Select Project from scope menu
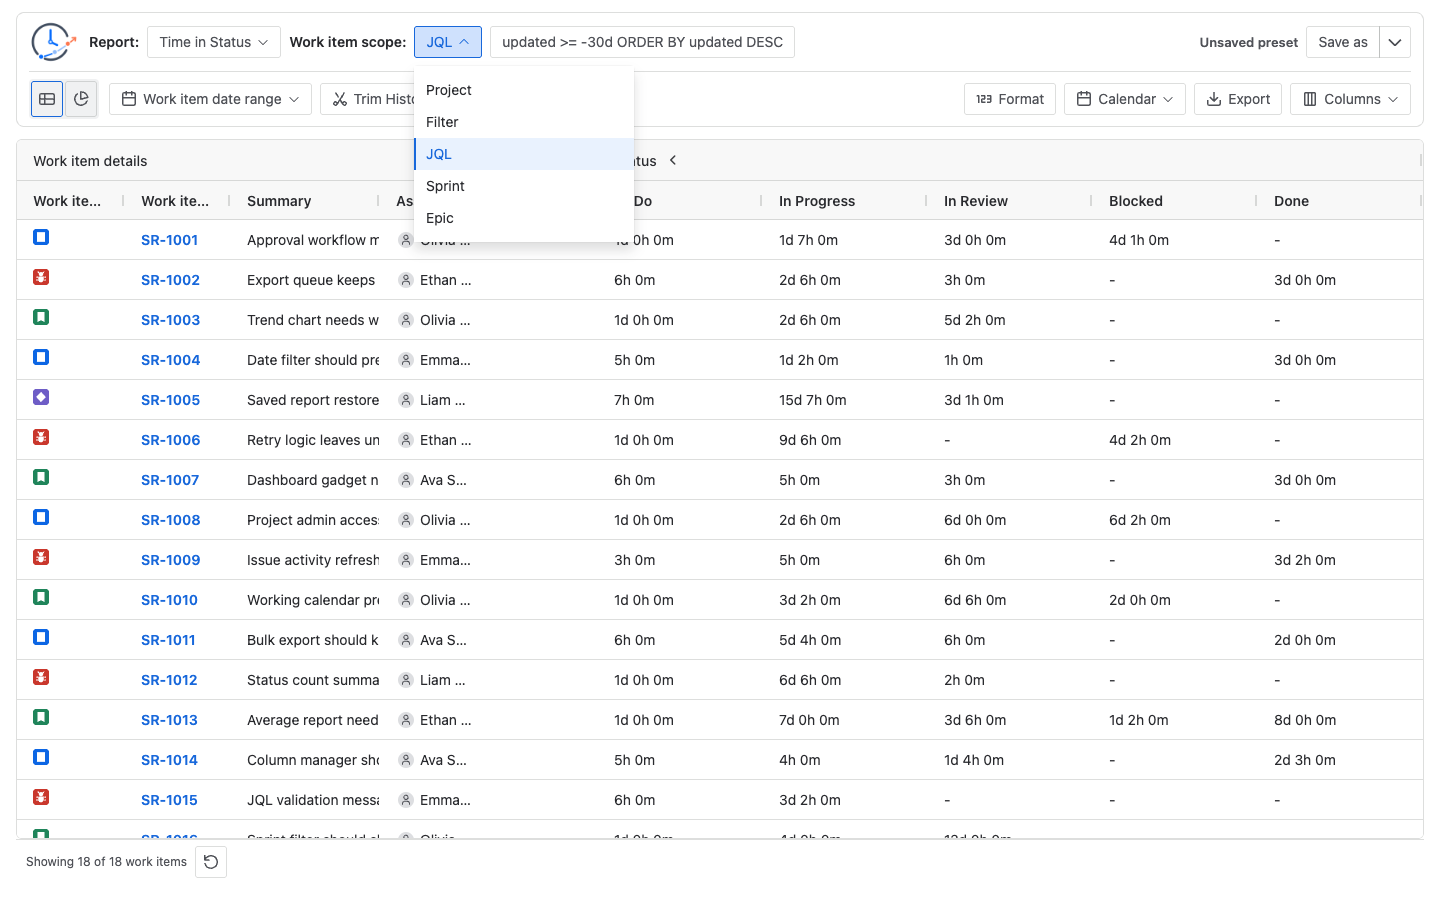1440x900 pixels. point(524,90)
